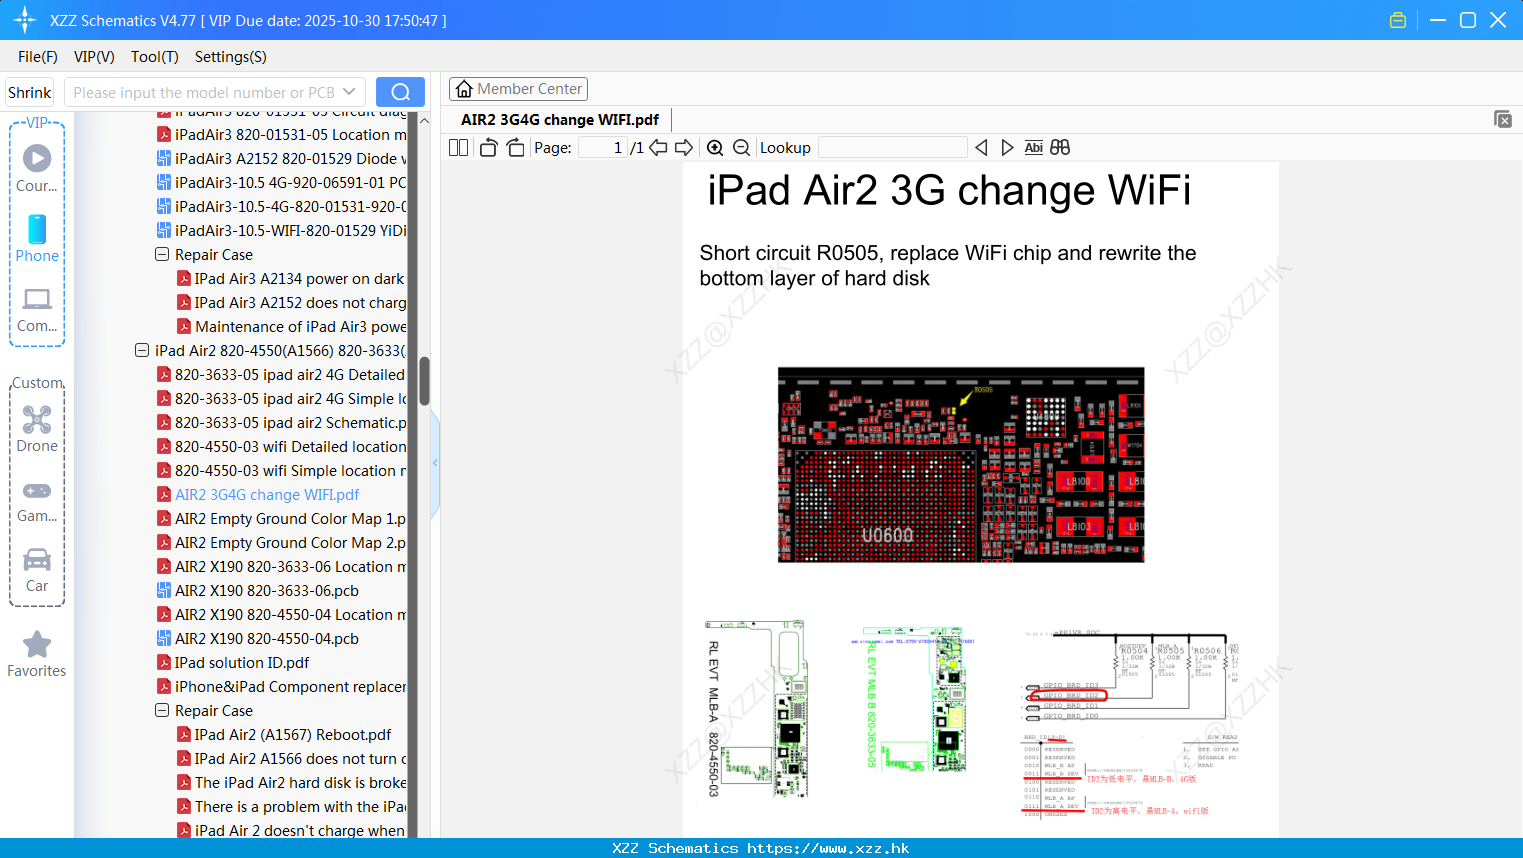The image size is (1523, 858).
Task: Open The iPad Air2 hard disk is broken case
Action: click(292, 783)
